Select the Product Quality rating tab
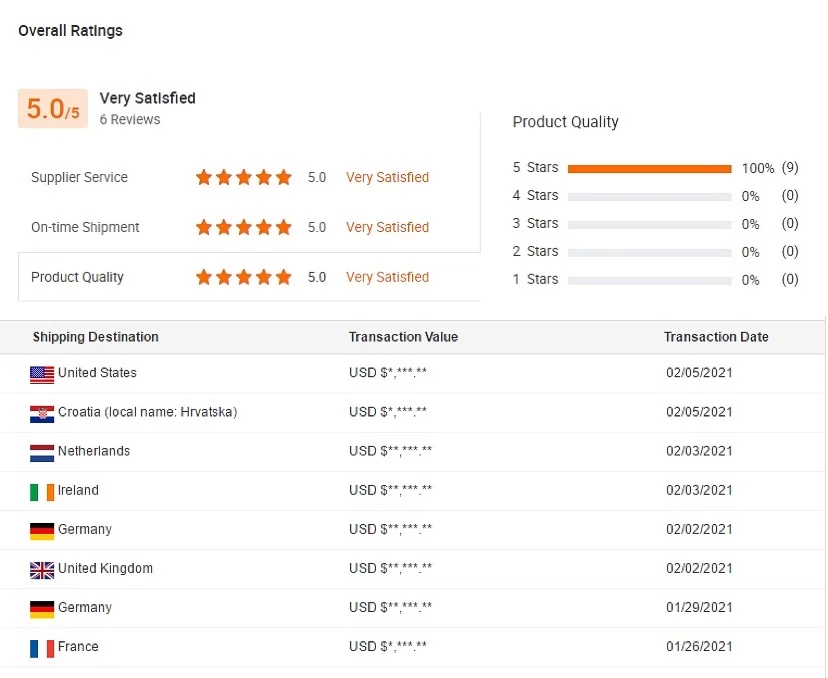828x678 pixels. click(249, 277)
